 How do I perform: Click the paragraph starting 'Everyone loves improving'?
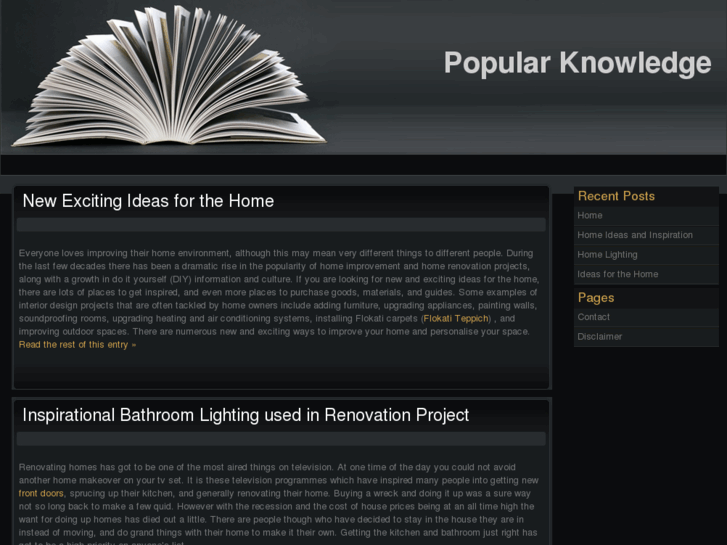279,292
